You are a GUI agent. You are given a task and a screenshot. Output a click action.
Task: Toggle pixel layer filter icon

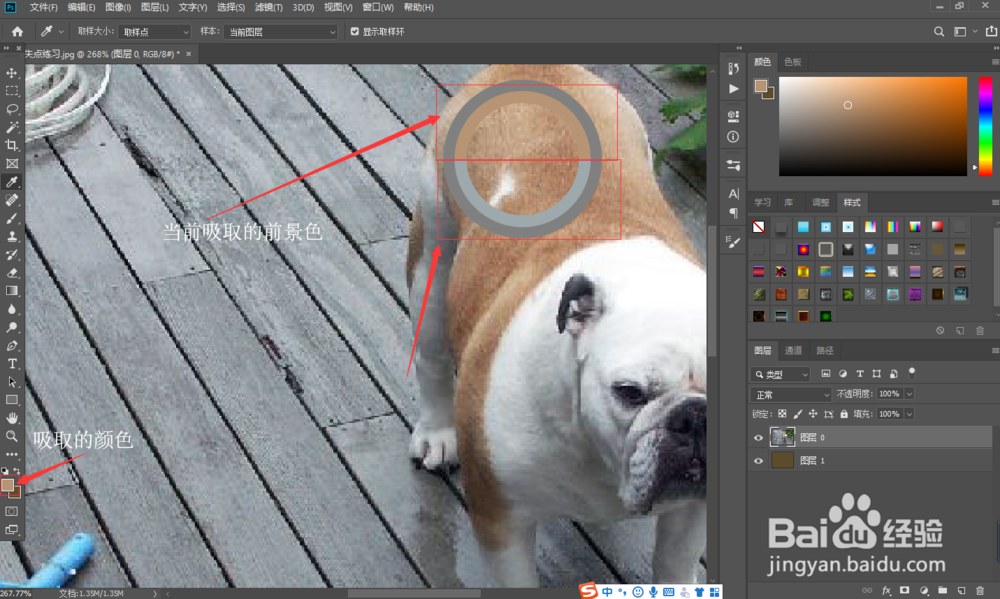point(826,374)
